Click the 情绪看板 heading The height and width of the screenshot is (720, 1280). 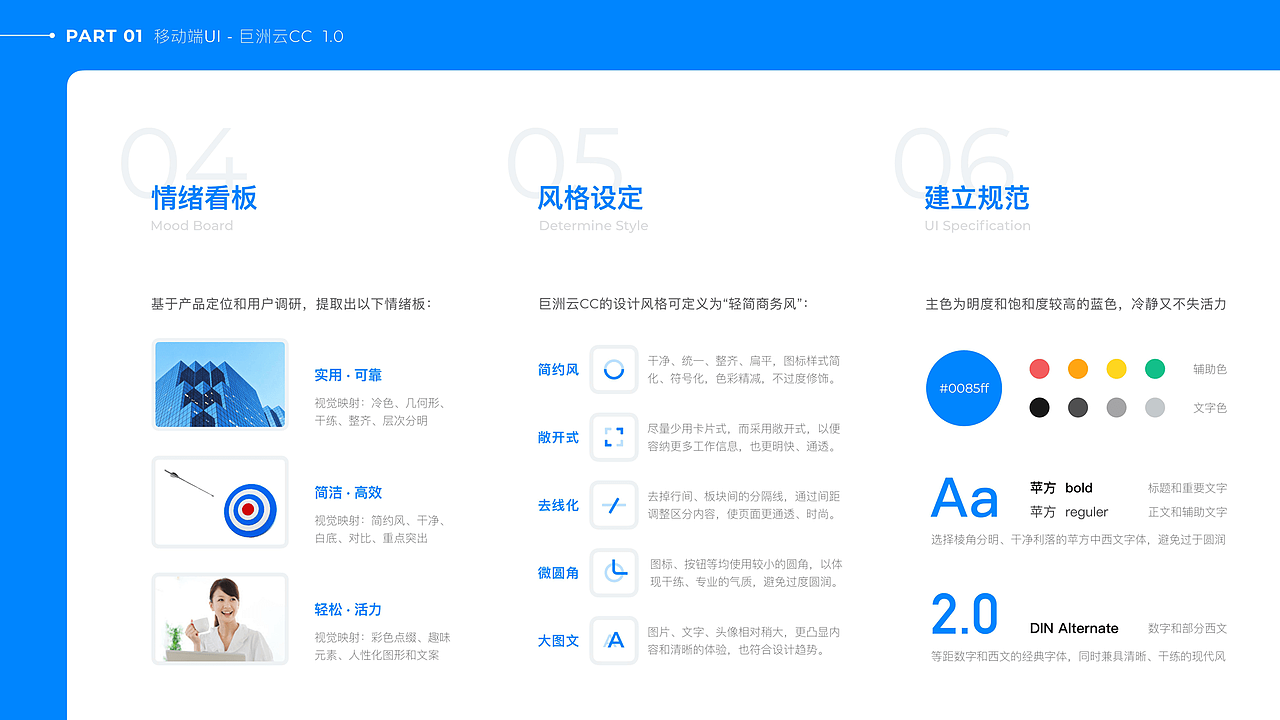point(204,198)
